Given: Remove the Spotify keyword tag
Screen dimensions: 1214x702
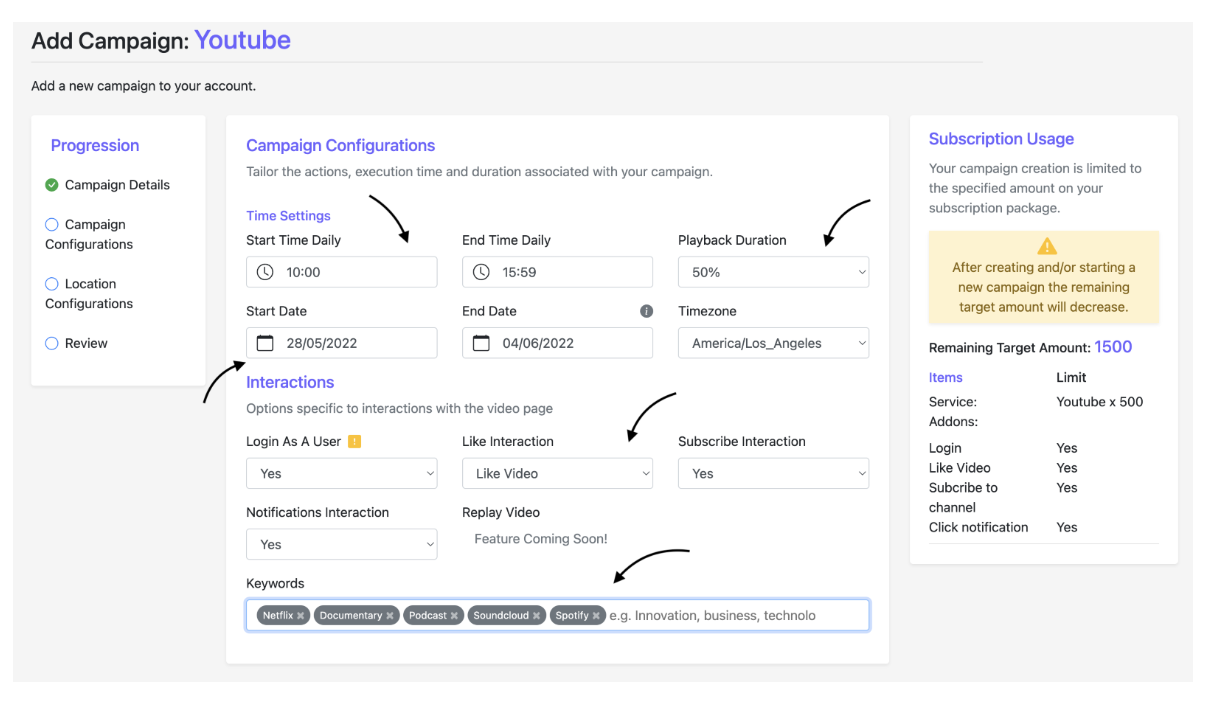Looking at the screenshot, I should pos(596,616).
